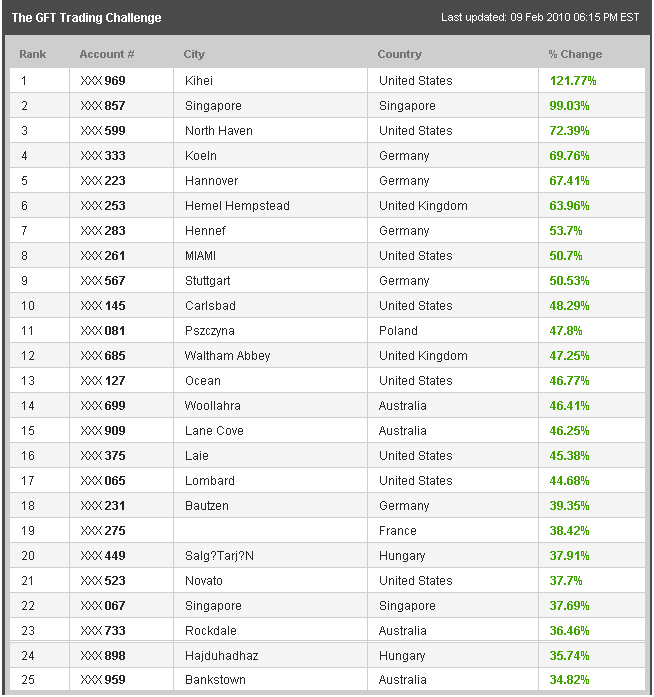The height and width of the screenshot is (697, 654).
Task: Click the Kihei city cell
Action: tap(199, 81)
